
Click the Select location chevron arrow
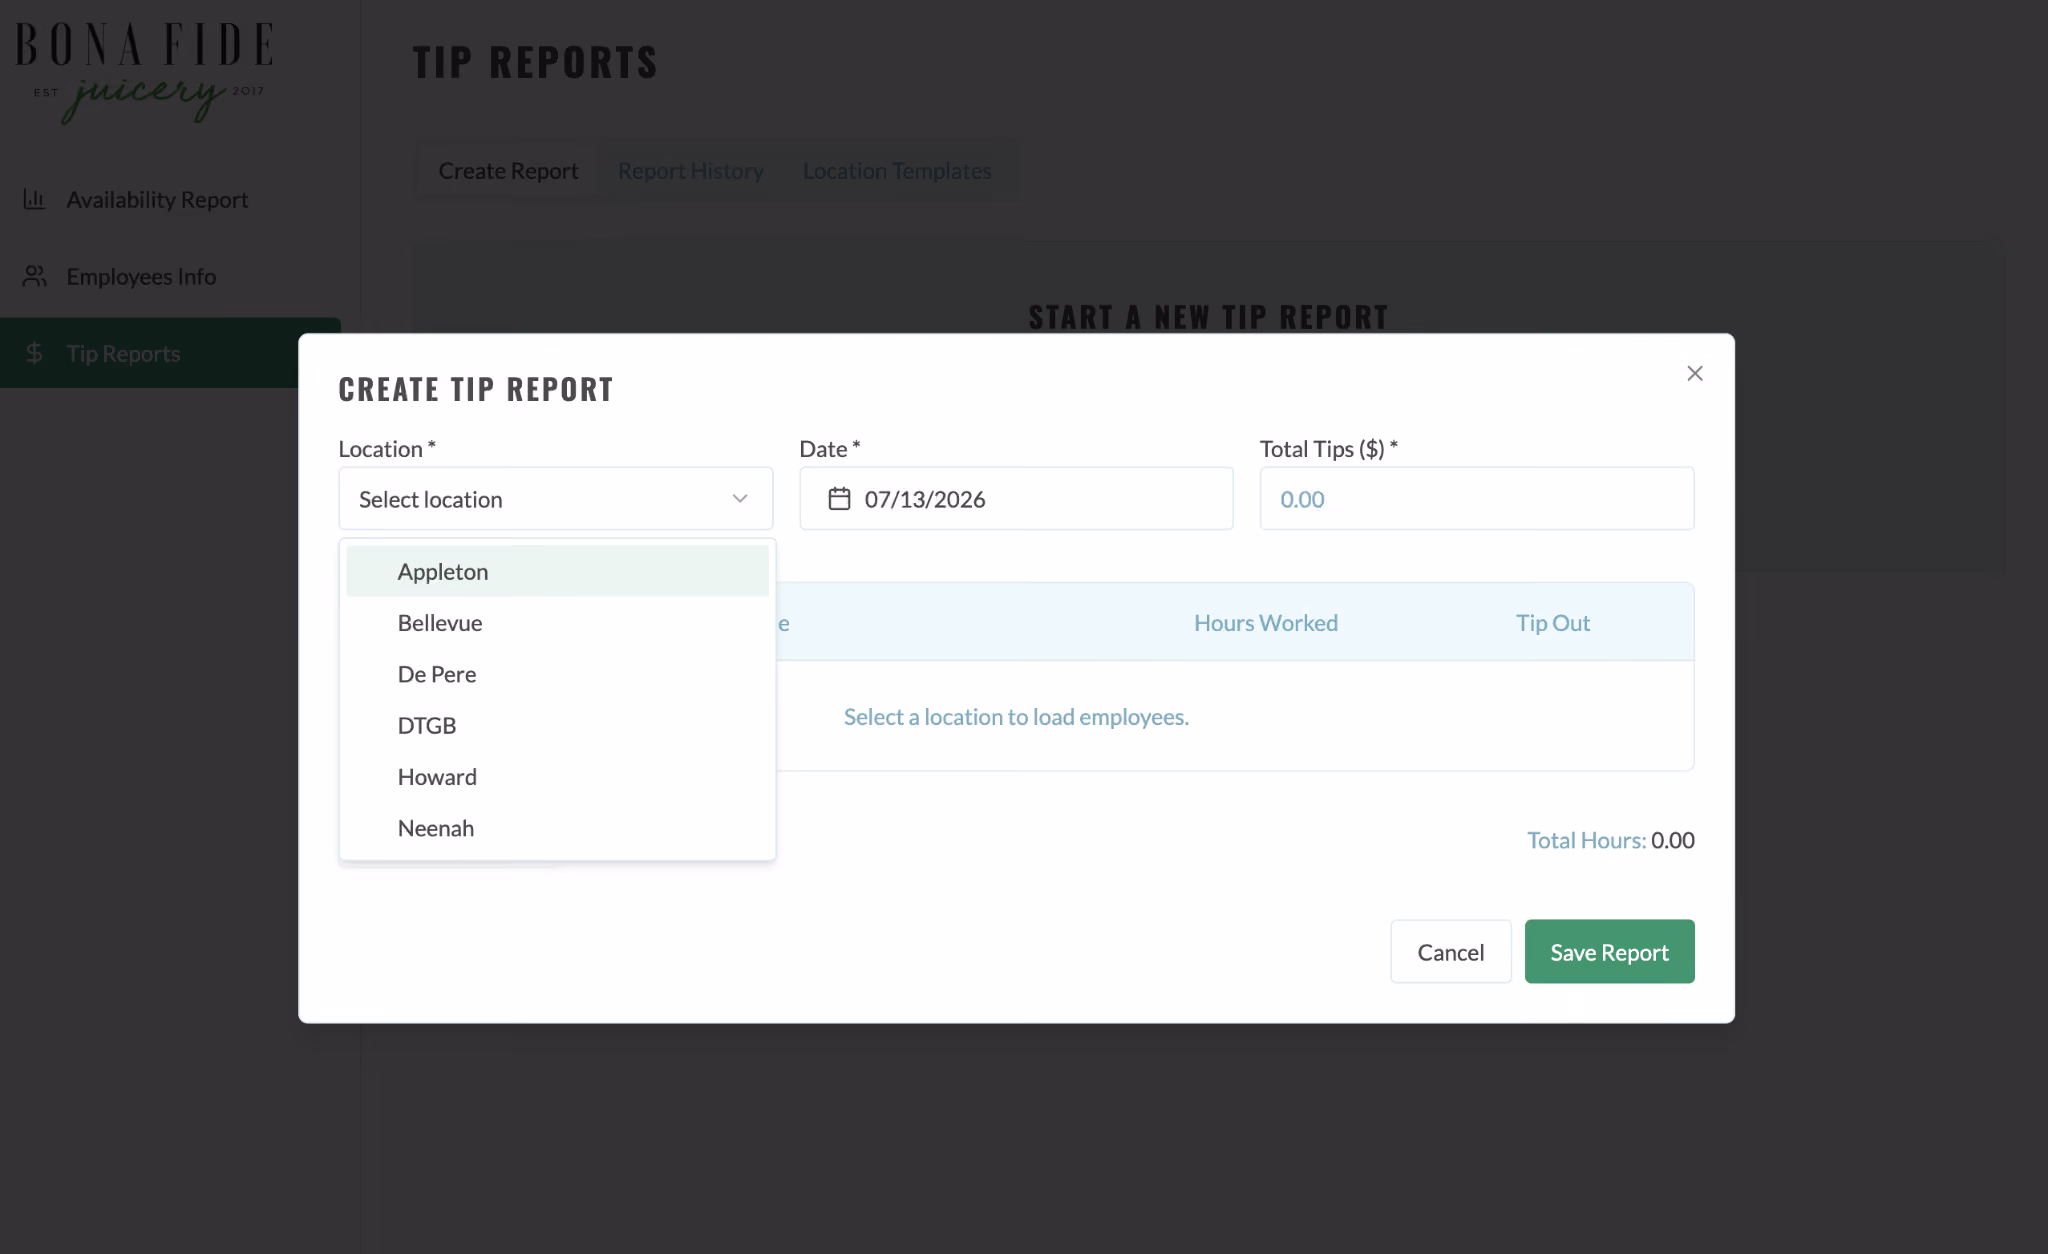click(x=739, y=498)
